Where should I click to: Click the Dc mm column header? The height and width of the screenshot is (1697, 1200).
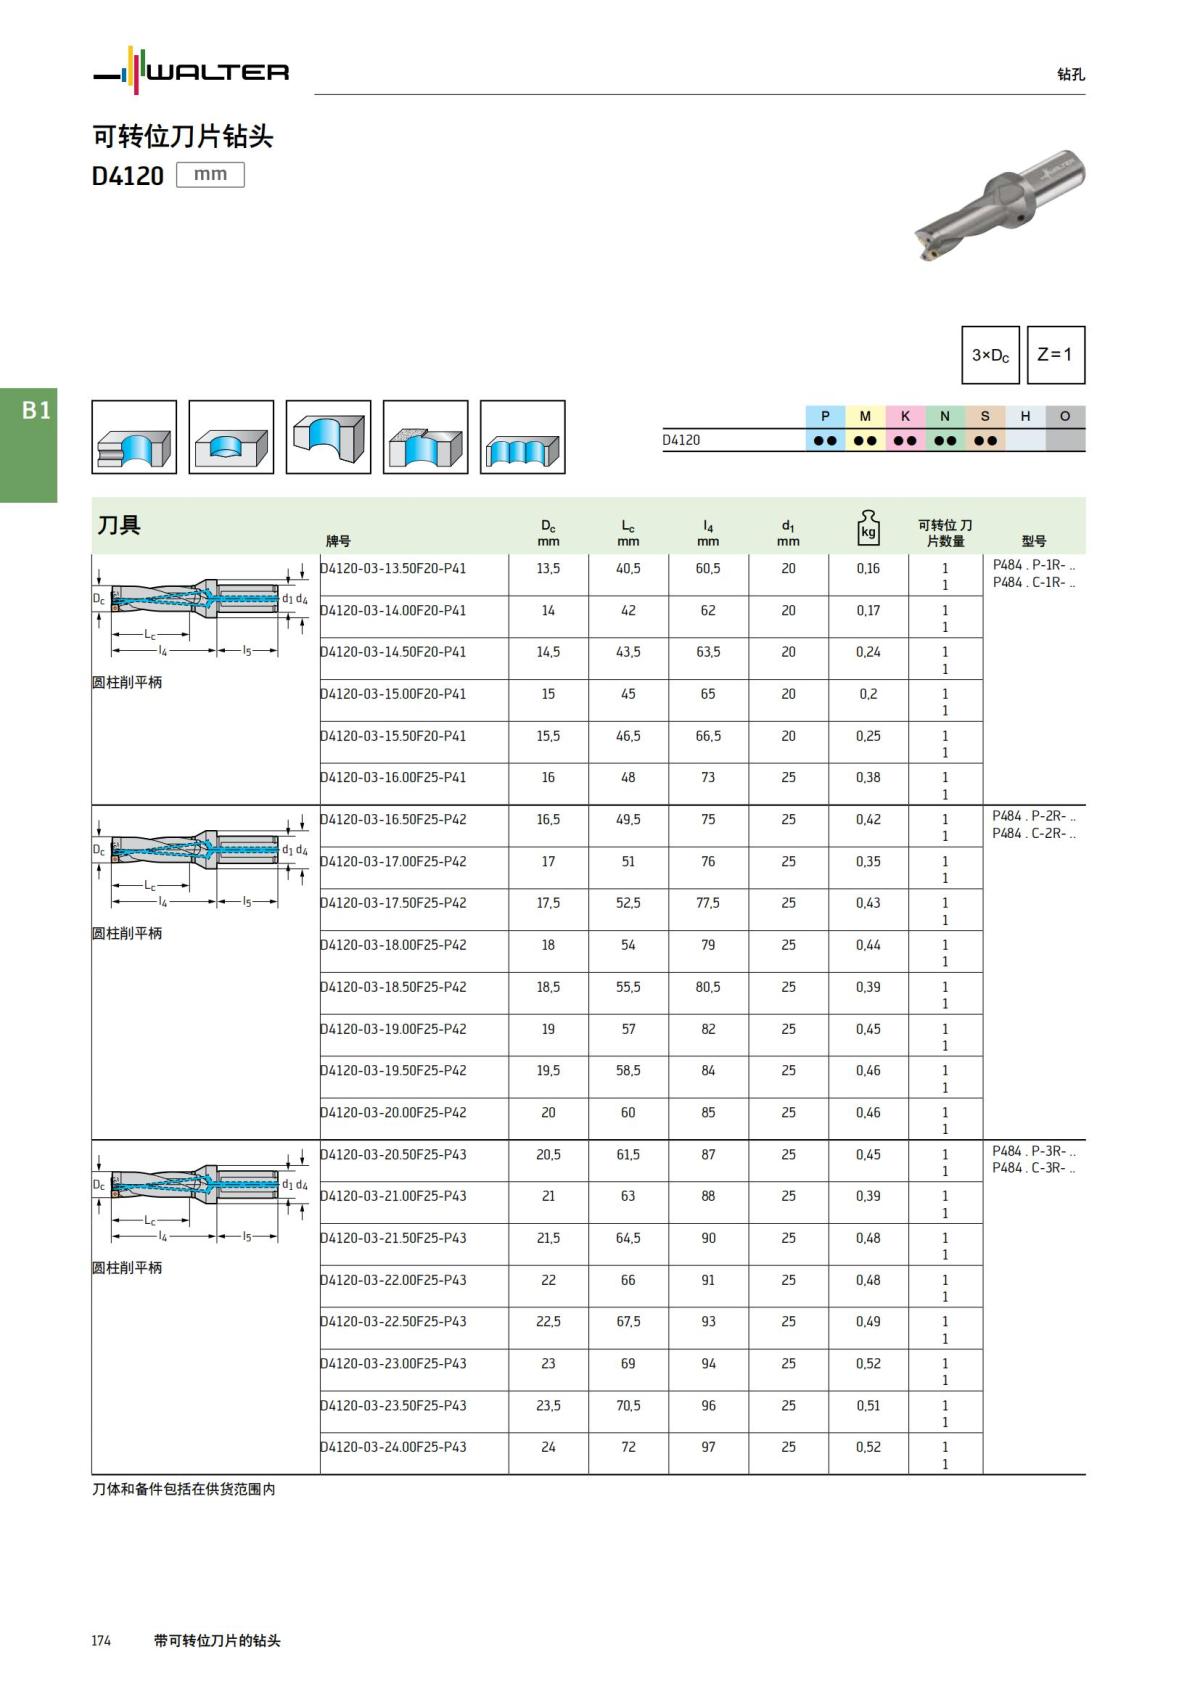(548, 533)
